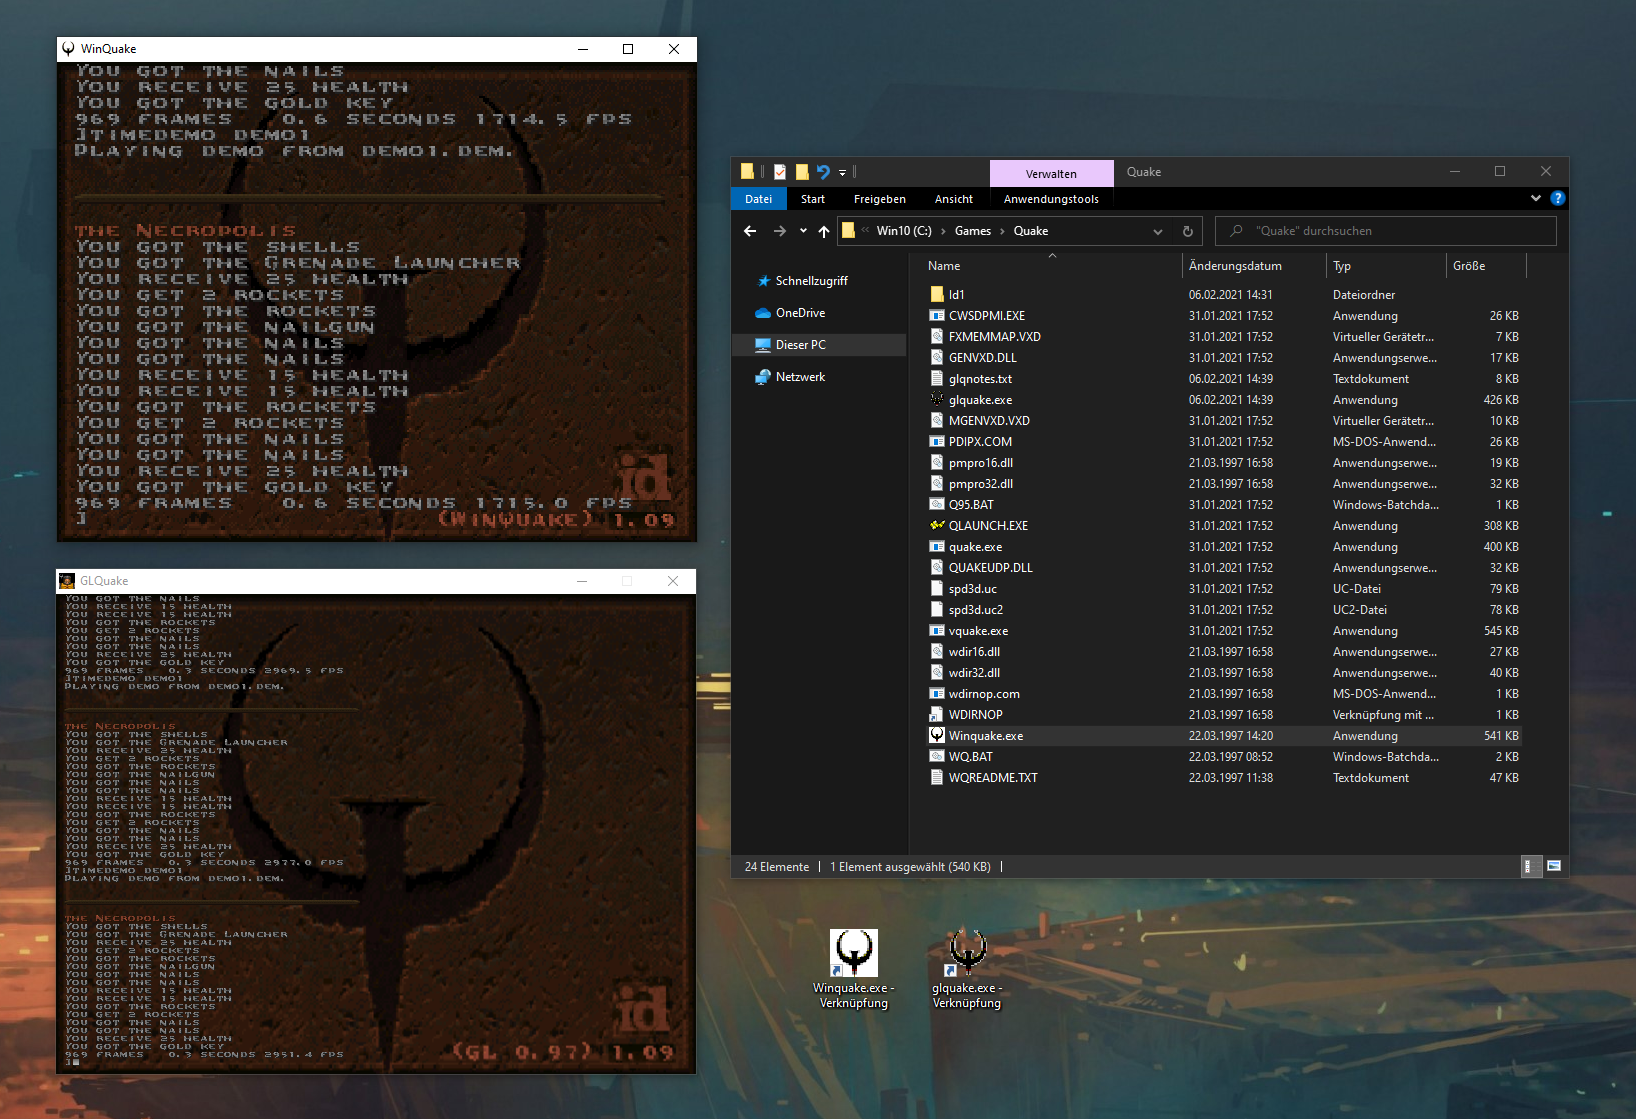The height and width of the screenshot is (1119, 1636).
Task: Open Explorer help with the blue question mark
Action: pyautogui.click(x=1557, y=198)
